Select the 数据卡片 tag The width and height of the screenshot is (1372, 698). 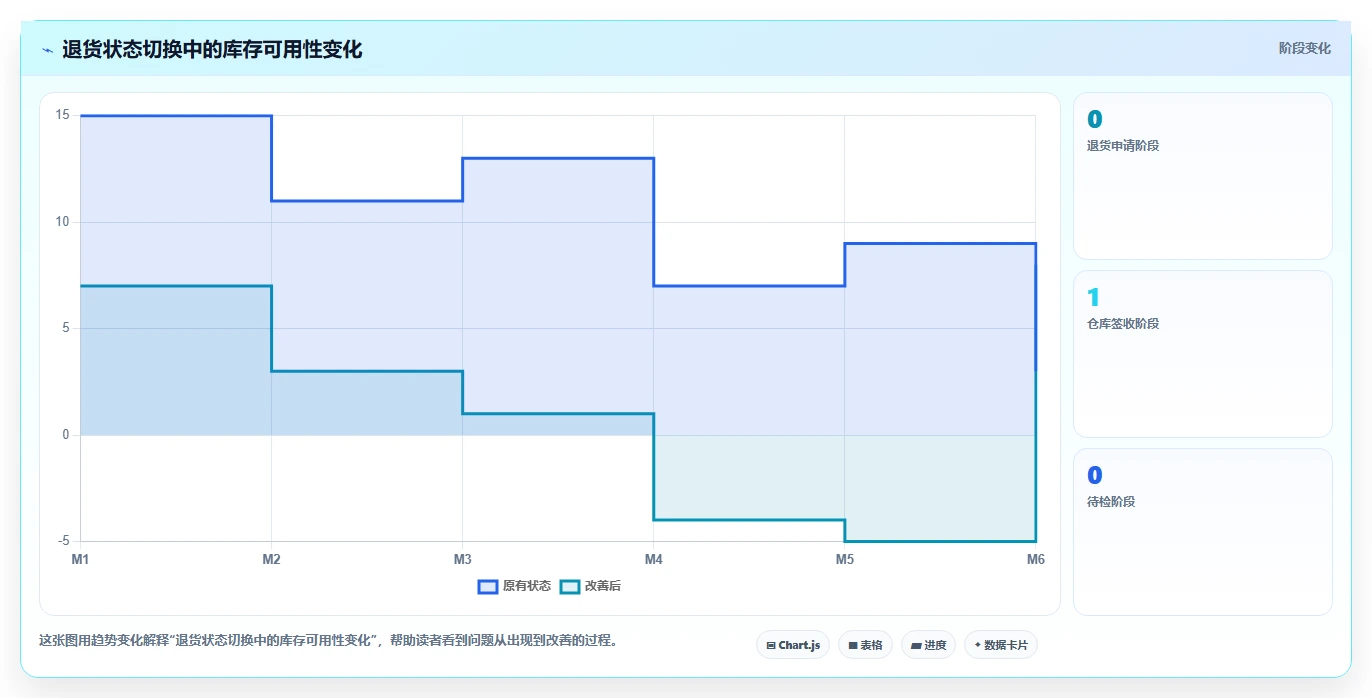1000,645
